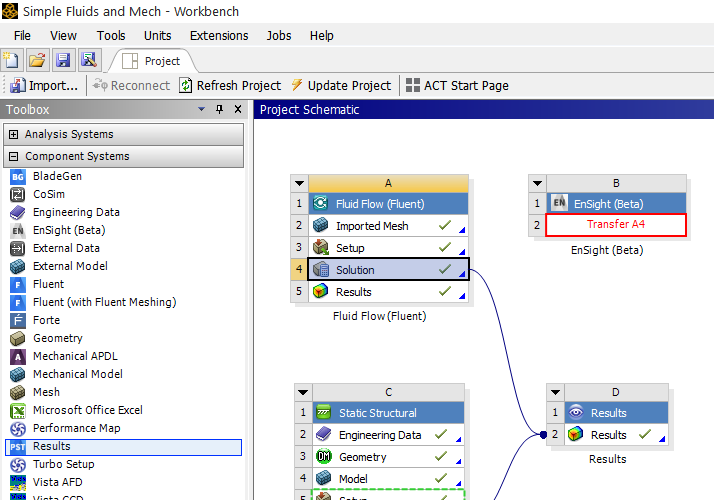Select the Static Structural header cell
The height and width of the screenshot is (500, 714).
(388, 413)
